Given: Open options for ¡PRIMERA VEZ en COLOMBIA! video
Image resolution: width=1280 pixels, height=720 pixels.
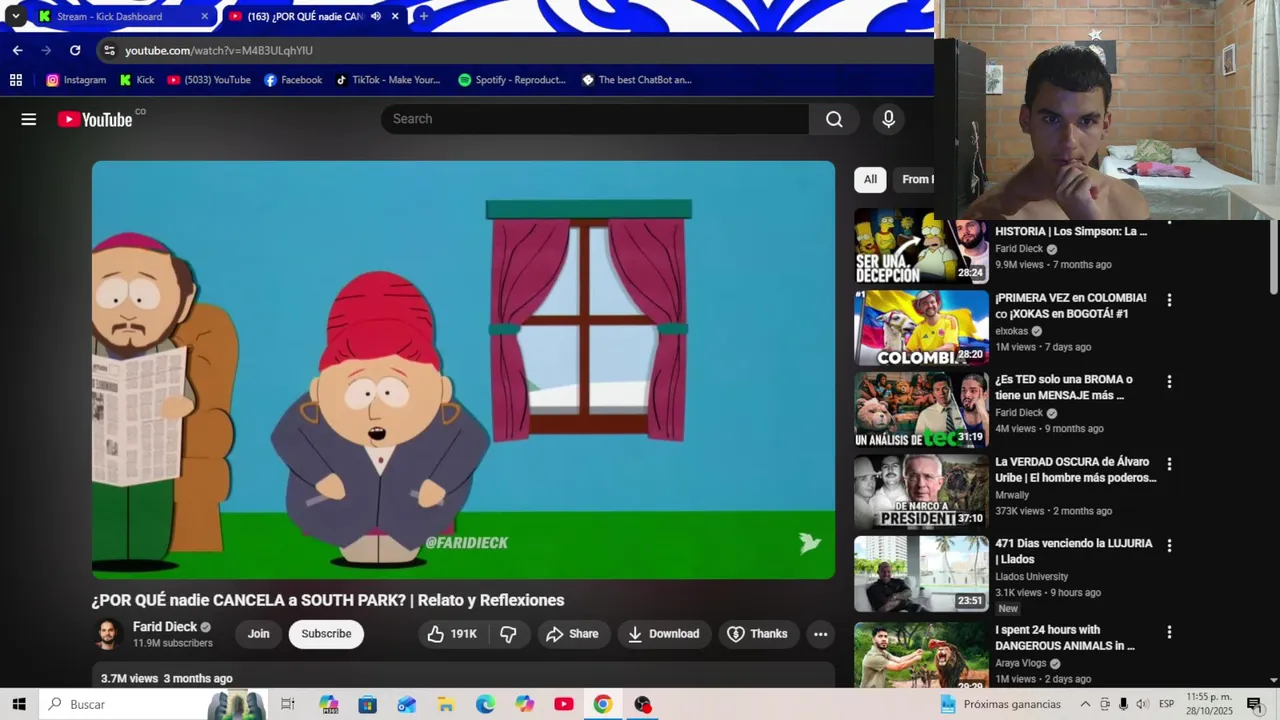Looking at the screenshot, I should click(1169, 300).
